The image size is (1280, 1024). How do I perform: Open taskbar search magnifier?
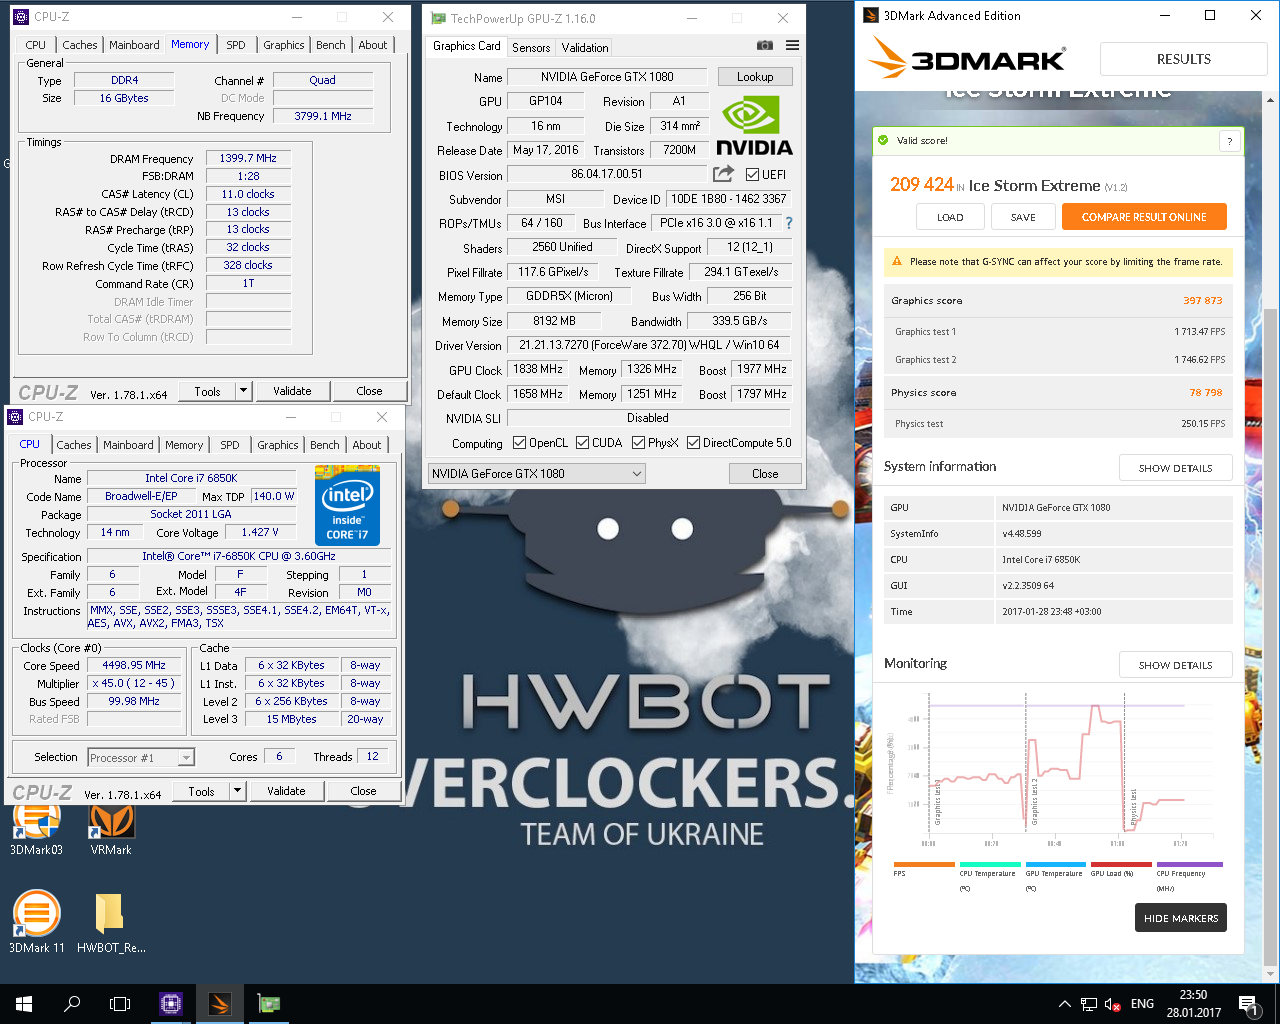[x=72, y=1004]
